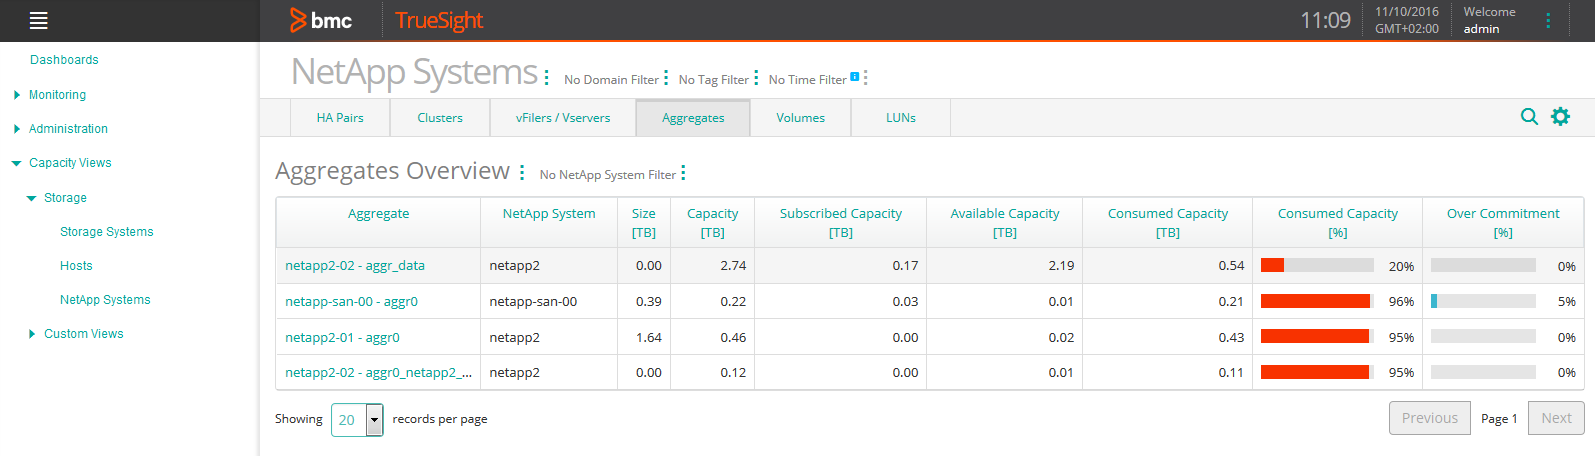Click the TrueSight product title
1595x456 pixels.
pos(439,20)
